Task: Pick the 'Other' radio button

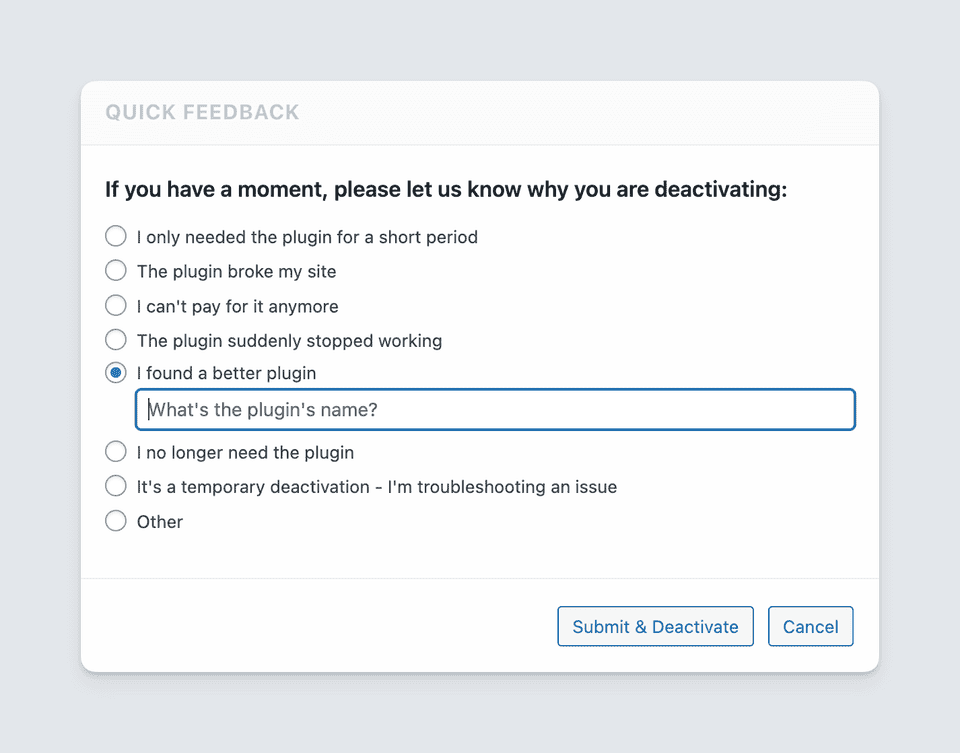Action: tap(116, 521)
